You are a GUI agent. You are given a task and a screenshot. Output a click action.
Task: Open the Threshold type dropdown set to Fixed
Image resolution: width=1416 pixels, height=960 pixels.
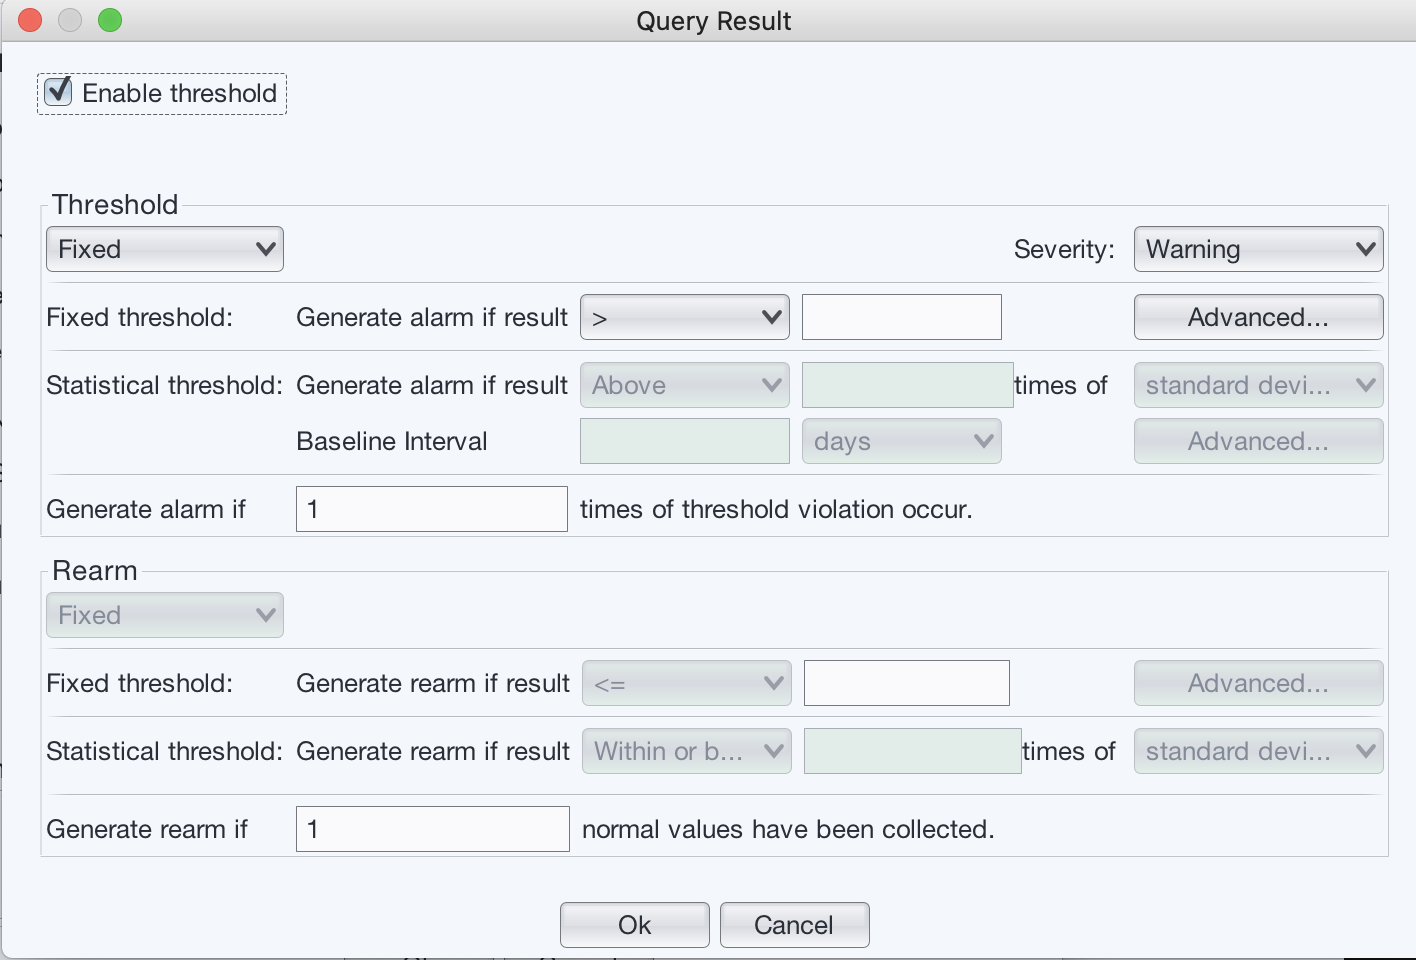point(165,249)
